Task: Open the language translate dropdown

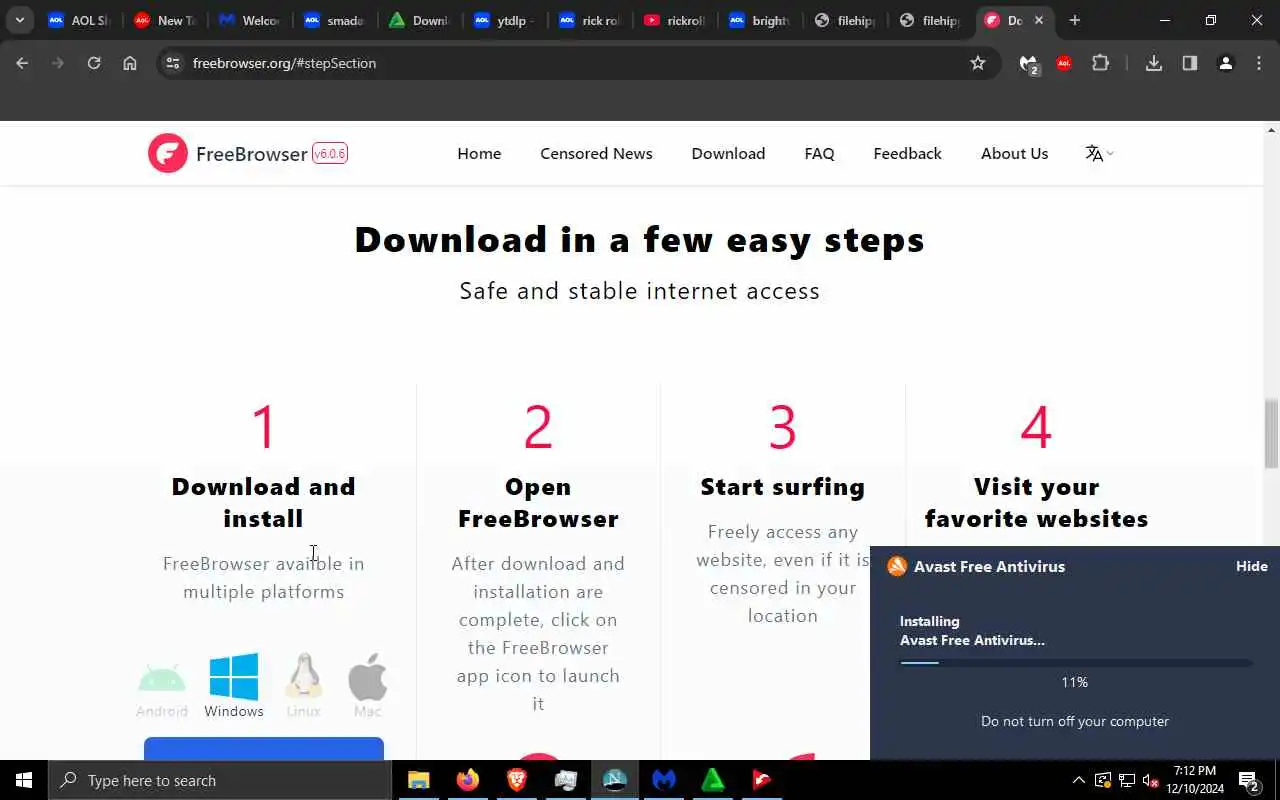Action: [1099, 153]
